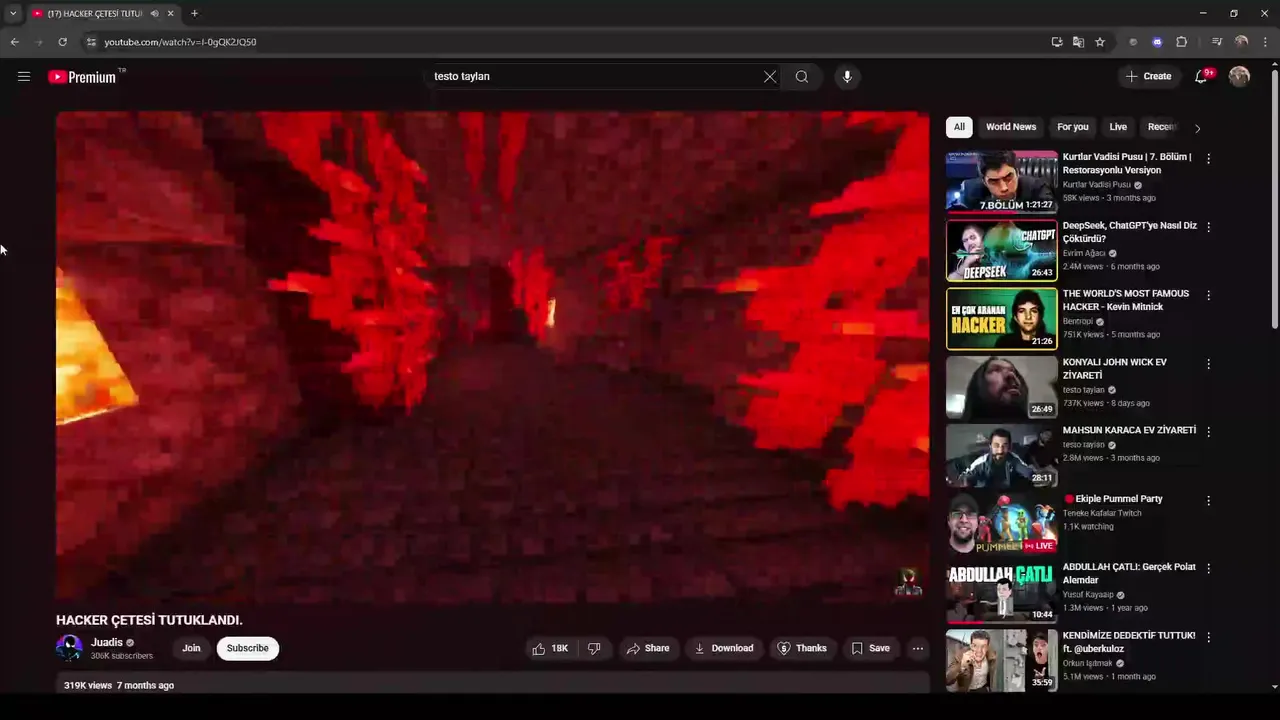The image size is (1280, 720).
Task: Close the HACKER ÇETESİ tab
Action: tap(171, 13)
